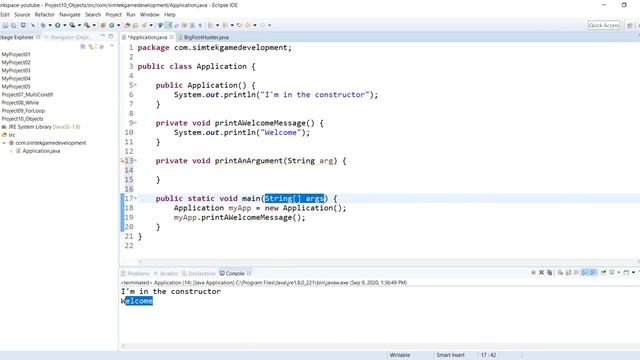Toggle Mark Occurrences in main toolbar
The image size is (640, 360).
click(168, 25)
